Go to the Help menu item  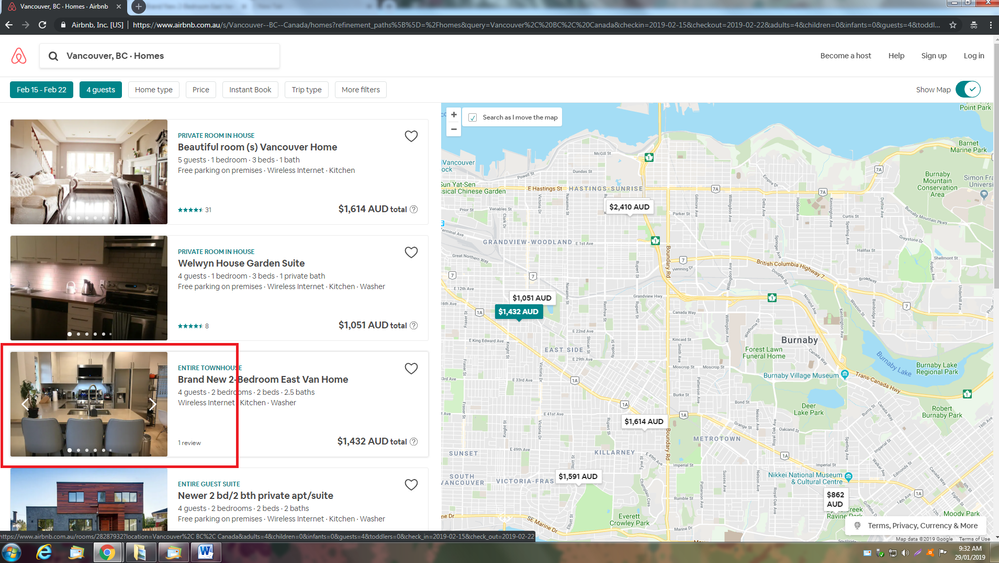coord(896,56)
